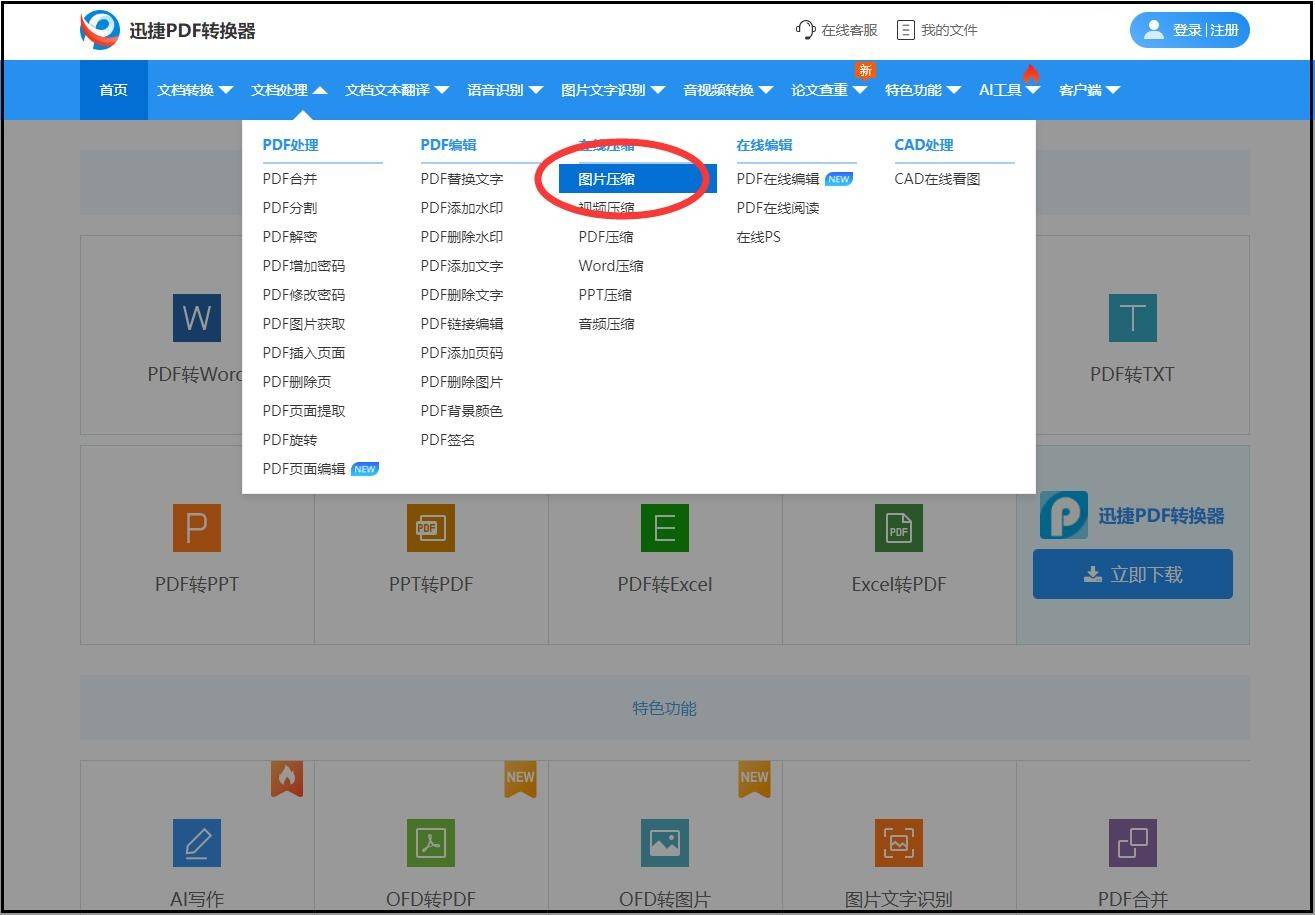This screenshot has height=915, width=1315.
Task: Select the PPT转PDF conversion icon
Action: (430, 528)
